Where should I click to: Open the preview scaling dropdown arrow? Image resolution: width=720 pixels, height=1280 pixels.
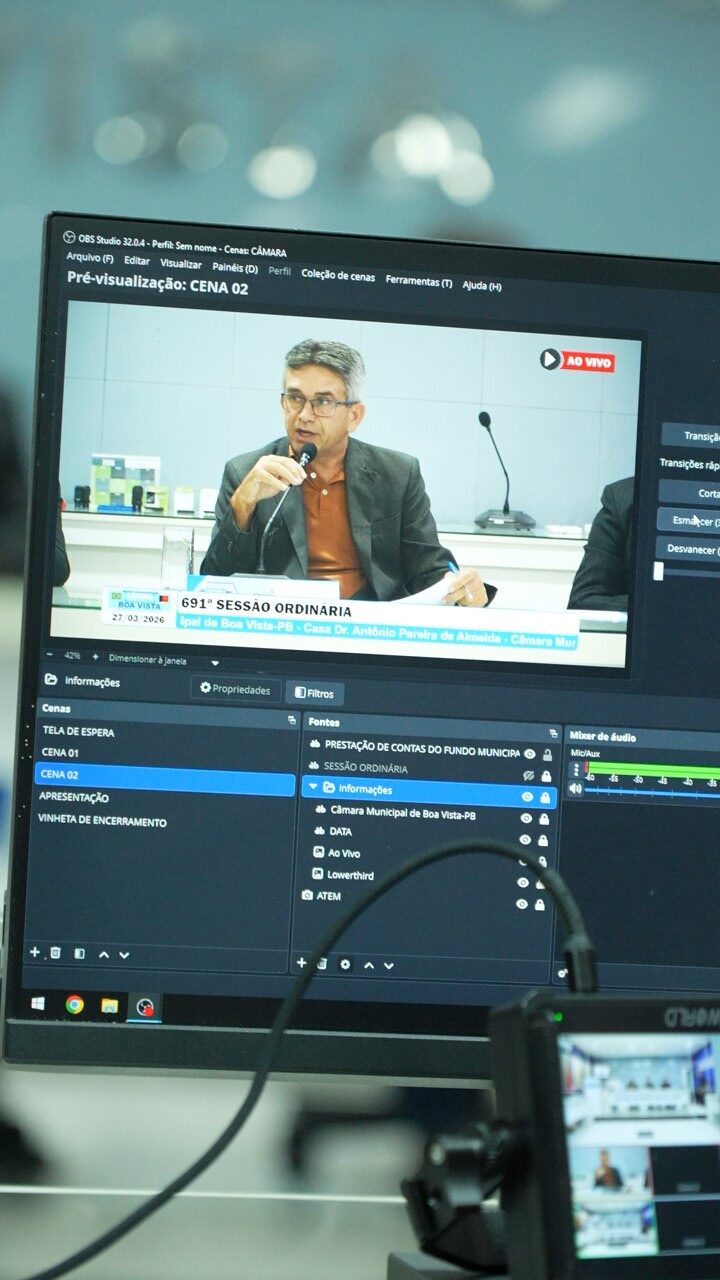214,662
